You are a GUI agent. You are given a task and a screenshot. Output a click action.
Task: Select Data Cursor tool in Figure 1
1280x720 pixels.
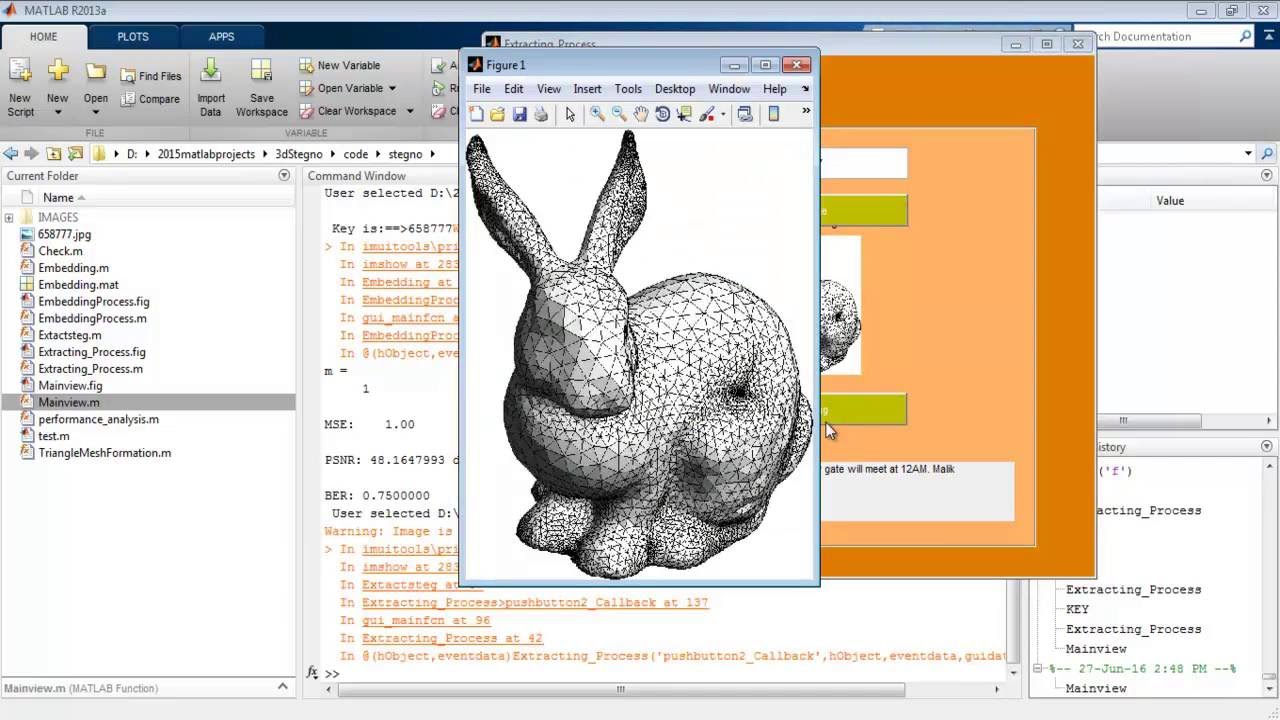click(684, 114)
